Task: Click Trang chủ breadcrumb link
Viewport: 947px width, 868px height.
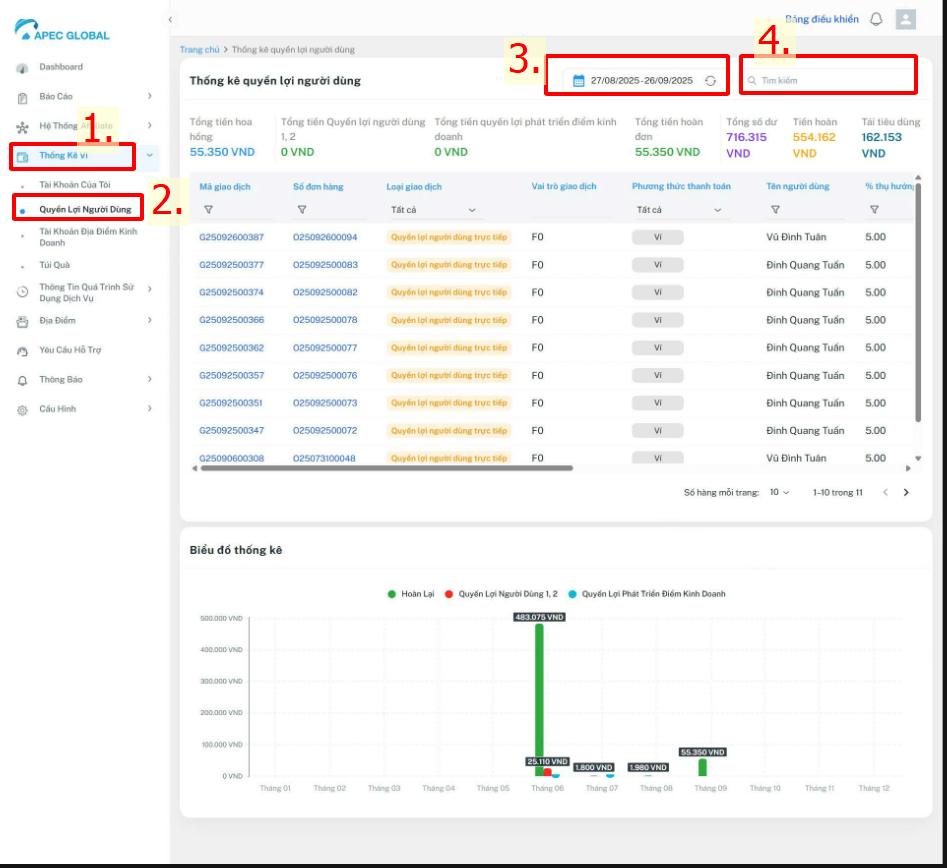Action: pyautogui.click(x=199, y=49)
